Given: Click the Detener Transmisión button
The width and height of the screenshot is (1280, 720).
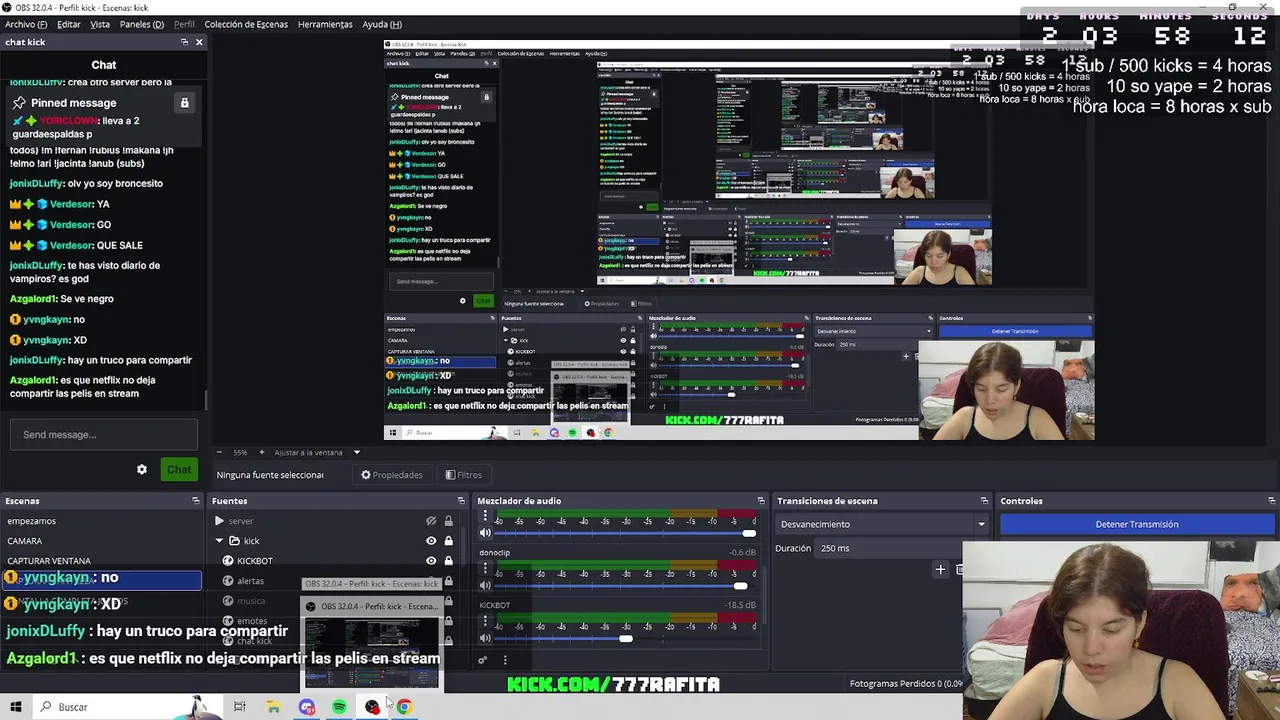Looking at the screenshot, I should pyautogui.click(x=1137, y=524).
